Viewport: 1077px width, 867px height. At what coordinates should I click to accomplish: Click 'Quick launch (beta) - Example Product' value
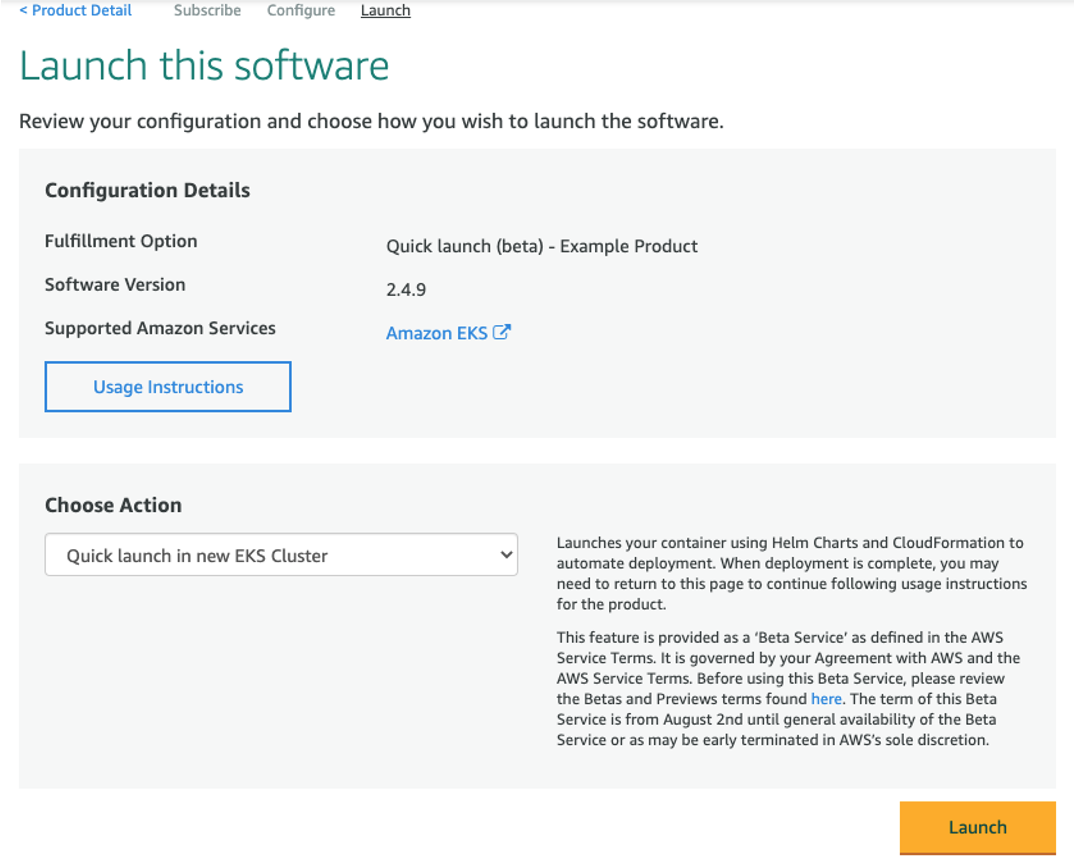coord(542,246)
